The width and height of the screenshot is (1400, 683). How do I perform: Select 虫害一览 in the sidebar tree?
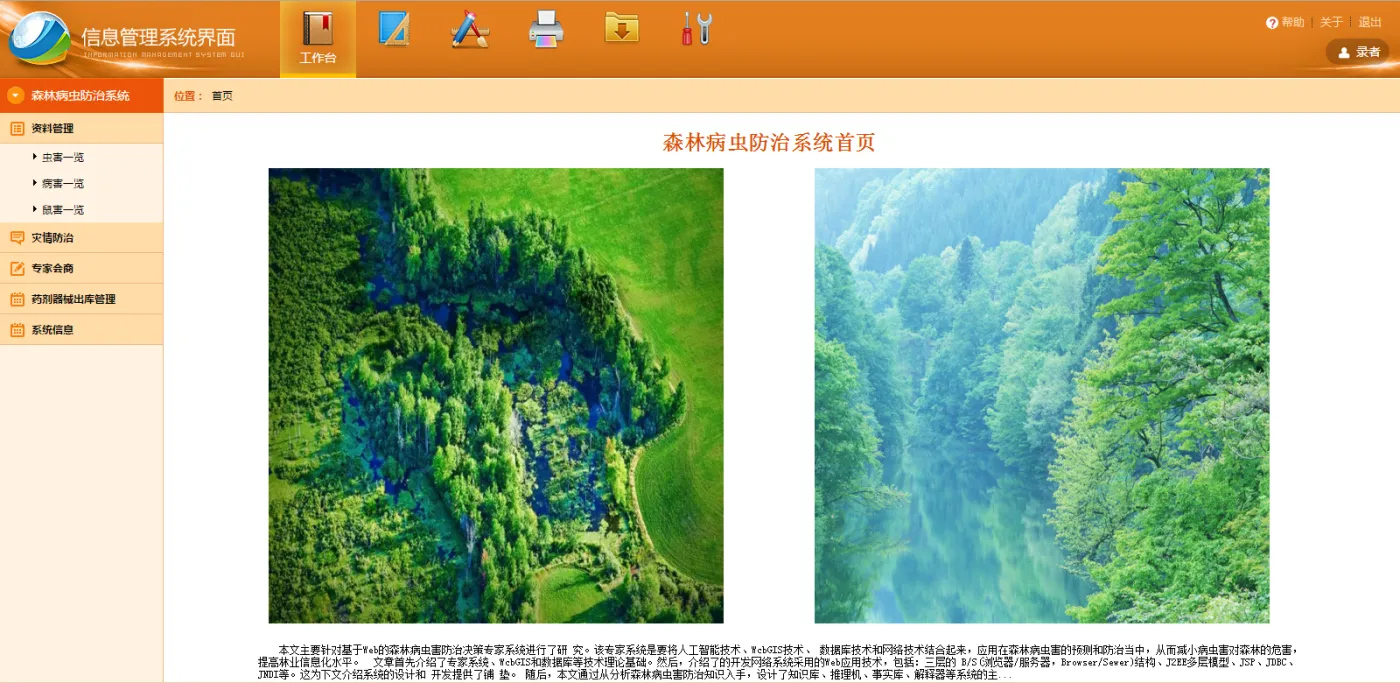62,157
